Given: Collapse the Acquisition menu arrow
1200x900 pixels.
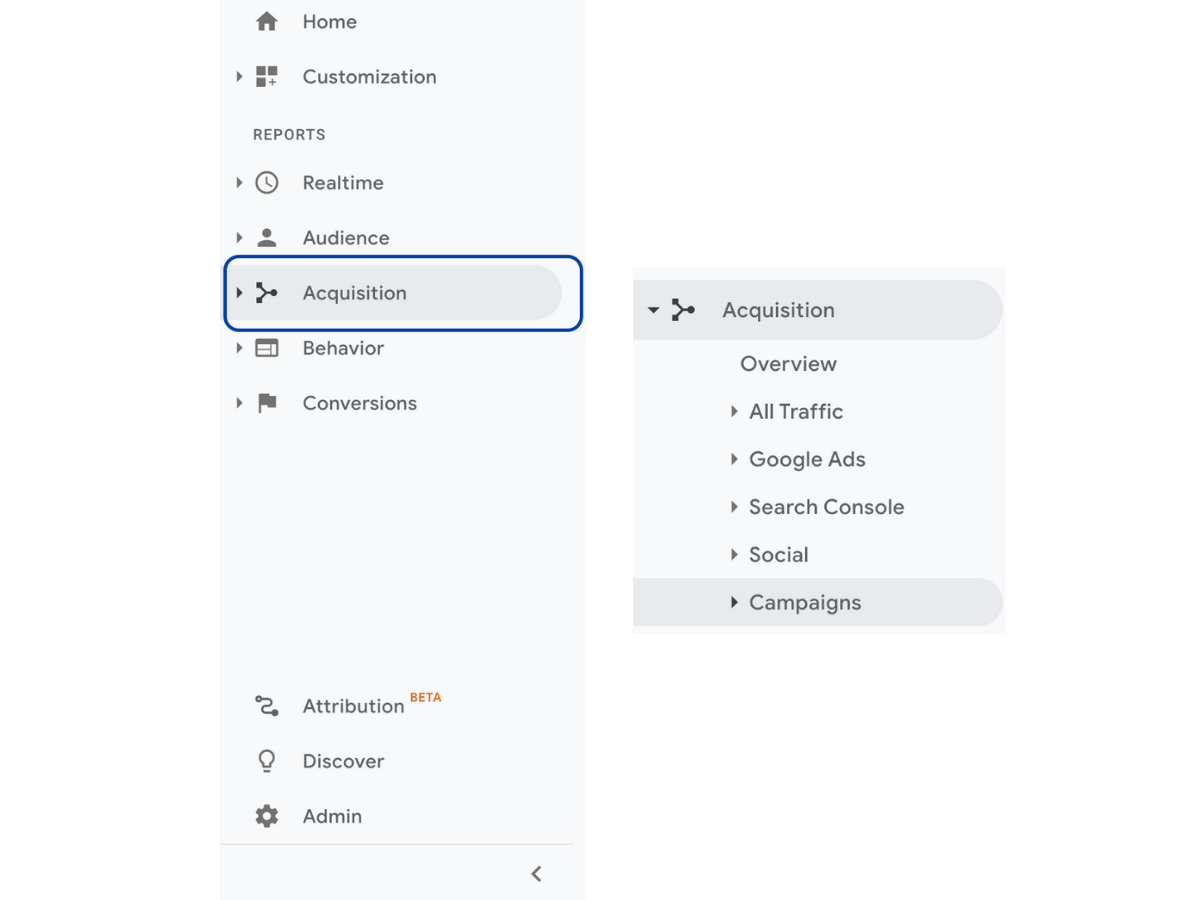Looking at the screenshot, I should tap(652, 309).
